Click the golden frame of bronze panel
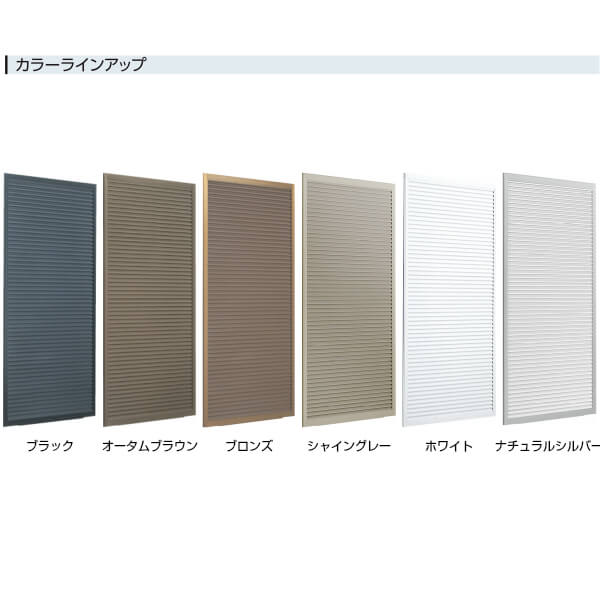600x600 pixels. pyautogui.click(x=205, y=300)
